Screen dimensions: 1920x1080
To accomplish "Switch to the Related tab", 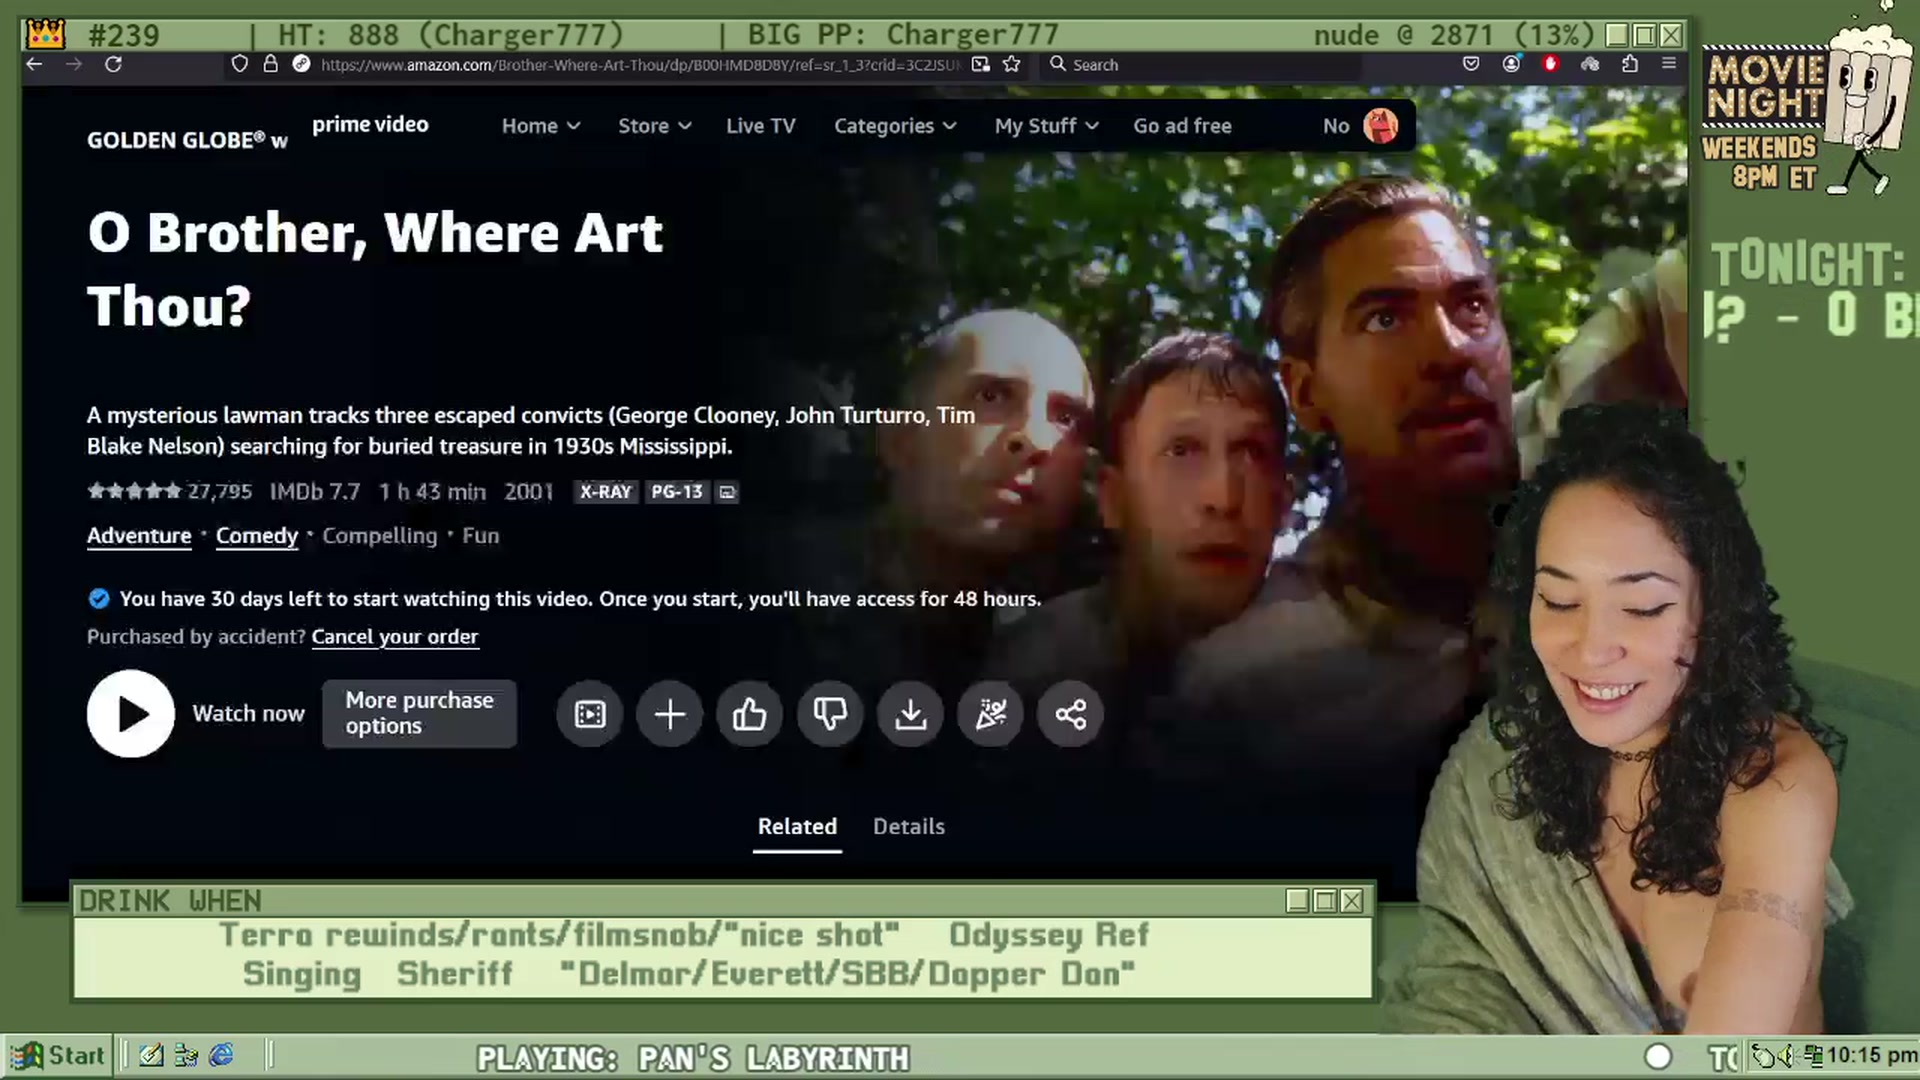I will [x=797, y=827].
